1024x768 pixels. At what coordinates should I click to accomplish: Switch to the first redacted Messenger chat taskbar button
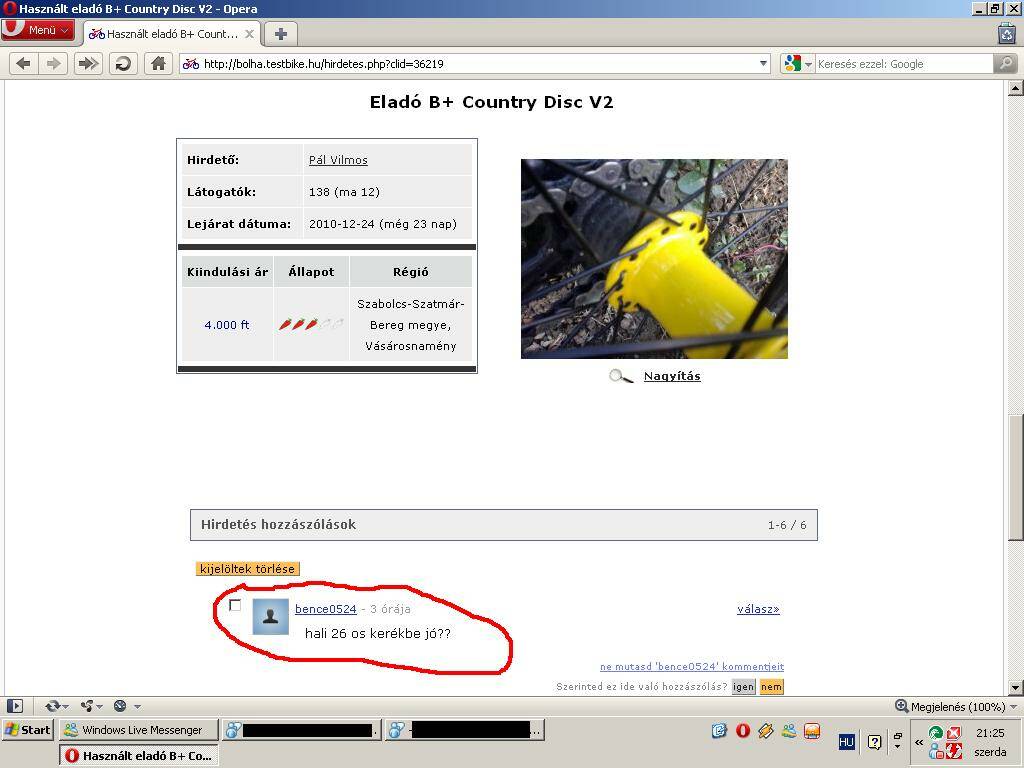coord(301,730)
